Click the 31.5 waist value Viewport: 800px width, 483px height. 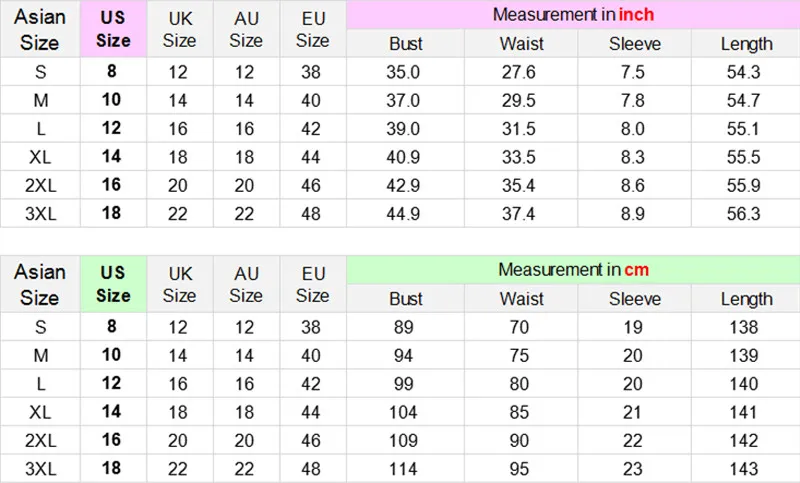[519, 128]
